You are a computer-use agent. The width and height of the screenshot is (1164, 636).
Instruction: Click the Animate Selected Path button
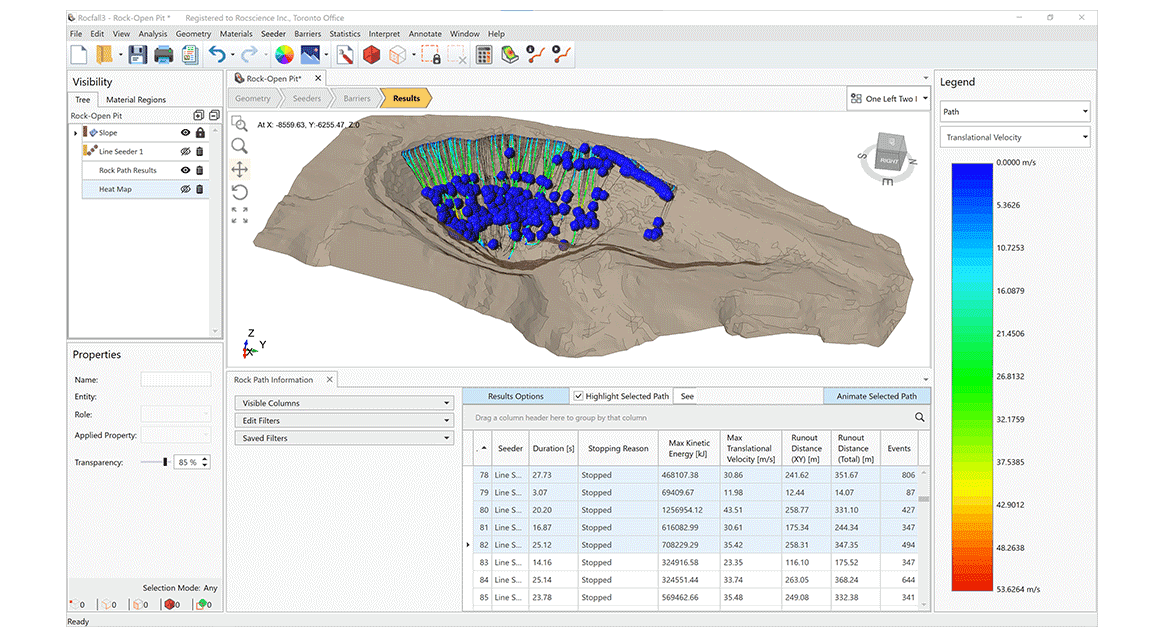click(x=877, y=396)
